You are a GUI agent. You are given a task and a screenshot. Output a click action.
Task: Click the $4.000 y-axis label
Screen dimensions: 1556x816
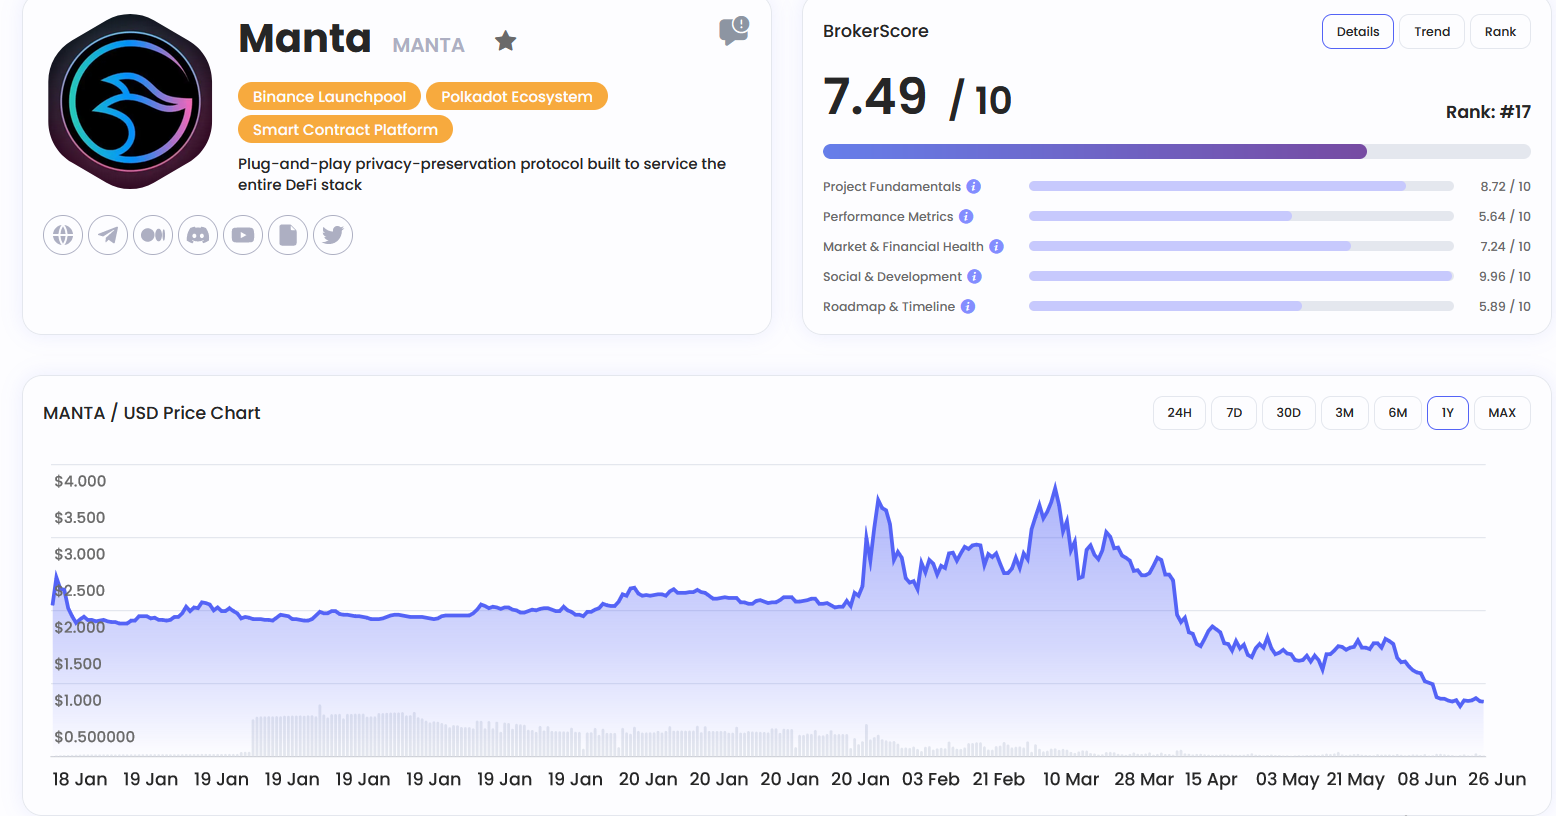pos(80,481)
